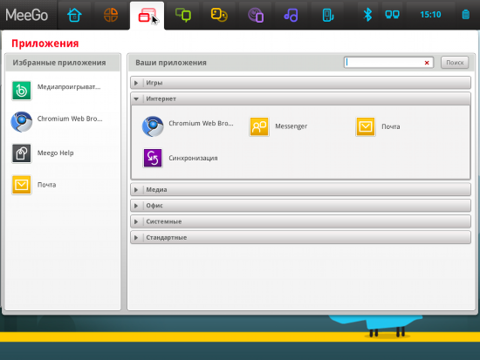Screen dimensions: 480x360
Task: Open the Zones panel icon
Action: coord(111,15)
